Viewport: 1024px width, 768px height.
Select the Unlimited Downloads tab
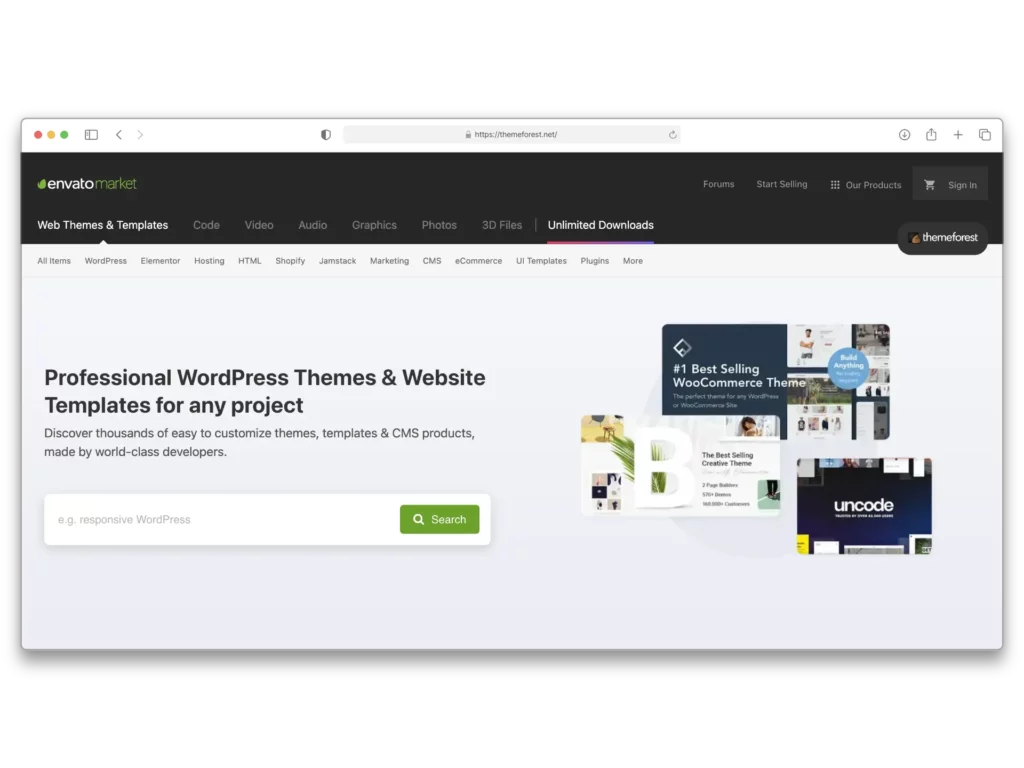[600, 225]
